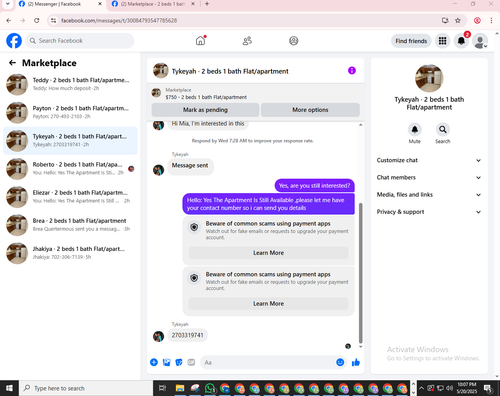Expand Privacy & support section
Screen dimensions: 500x396
click(429, 212)
